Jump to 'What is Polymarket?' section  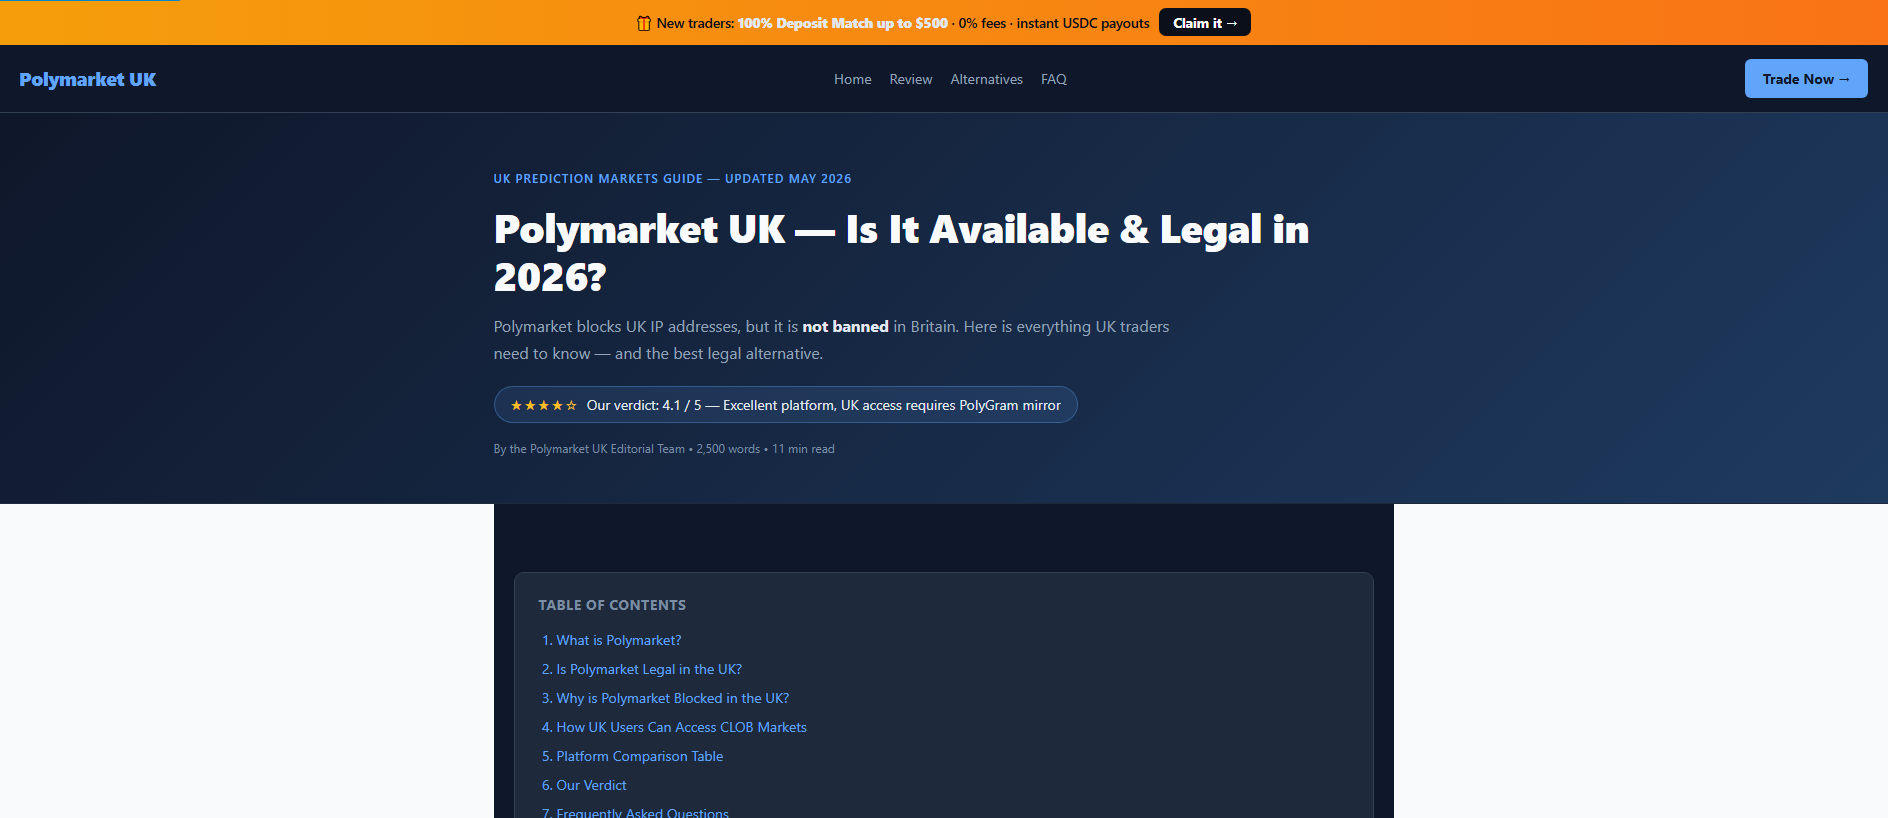point(618,640)
